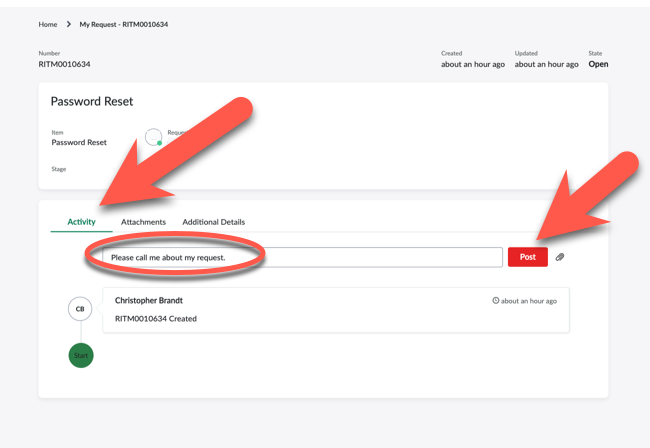650x448 pixels.
Task: Click the Password Reset card heading
Action: click(92, 101)
